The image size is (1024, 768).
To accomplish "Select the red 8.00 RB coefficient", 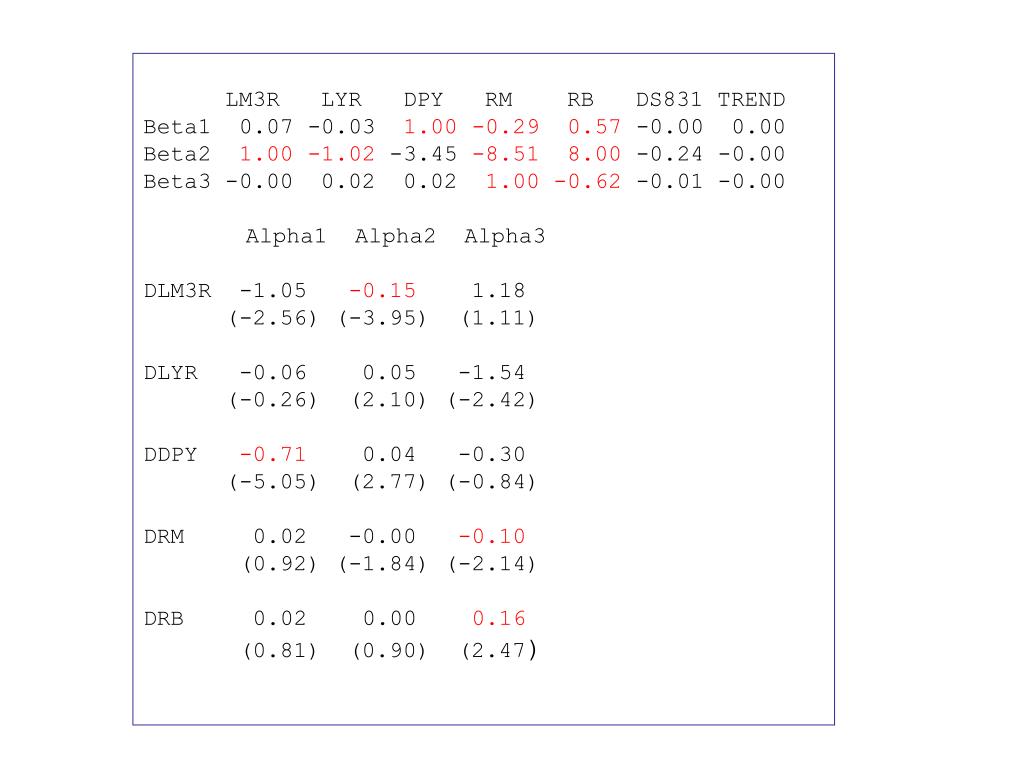I will coord(594,154).
